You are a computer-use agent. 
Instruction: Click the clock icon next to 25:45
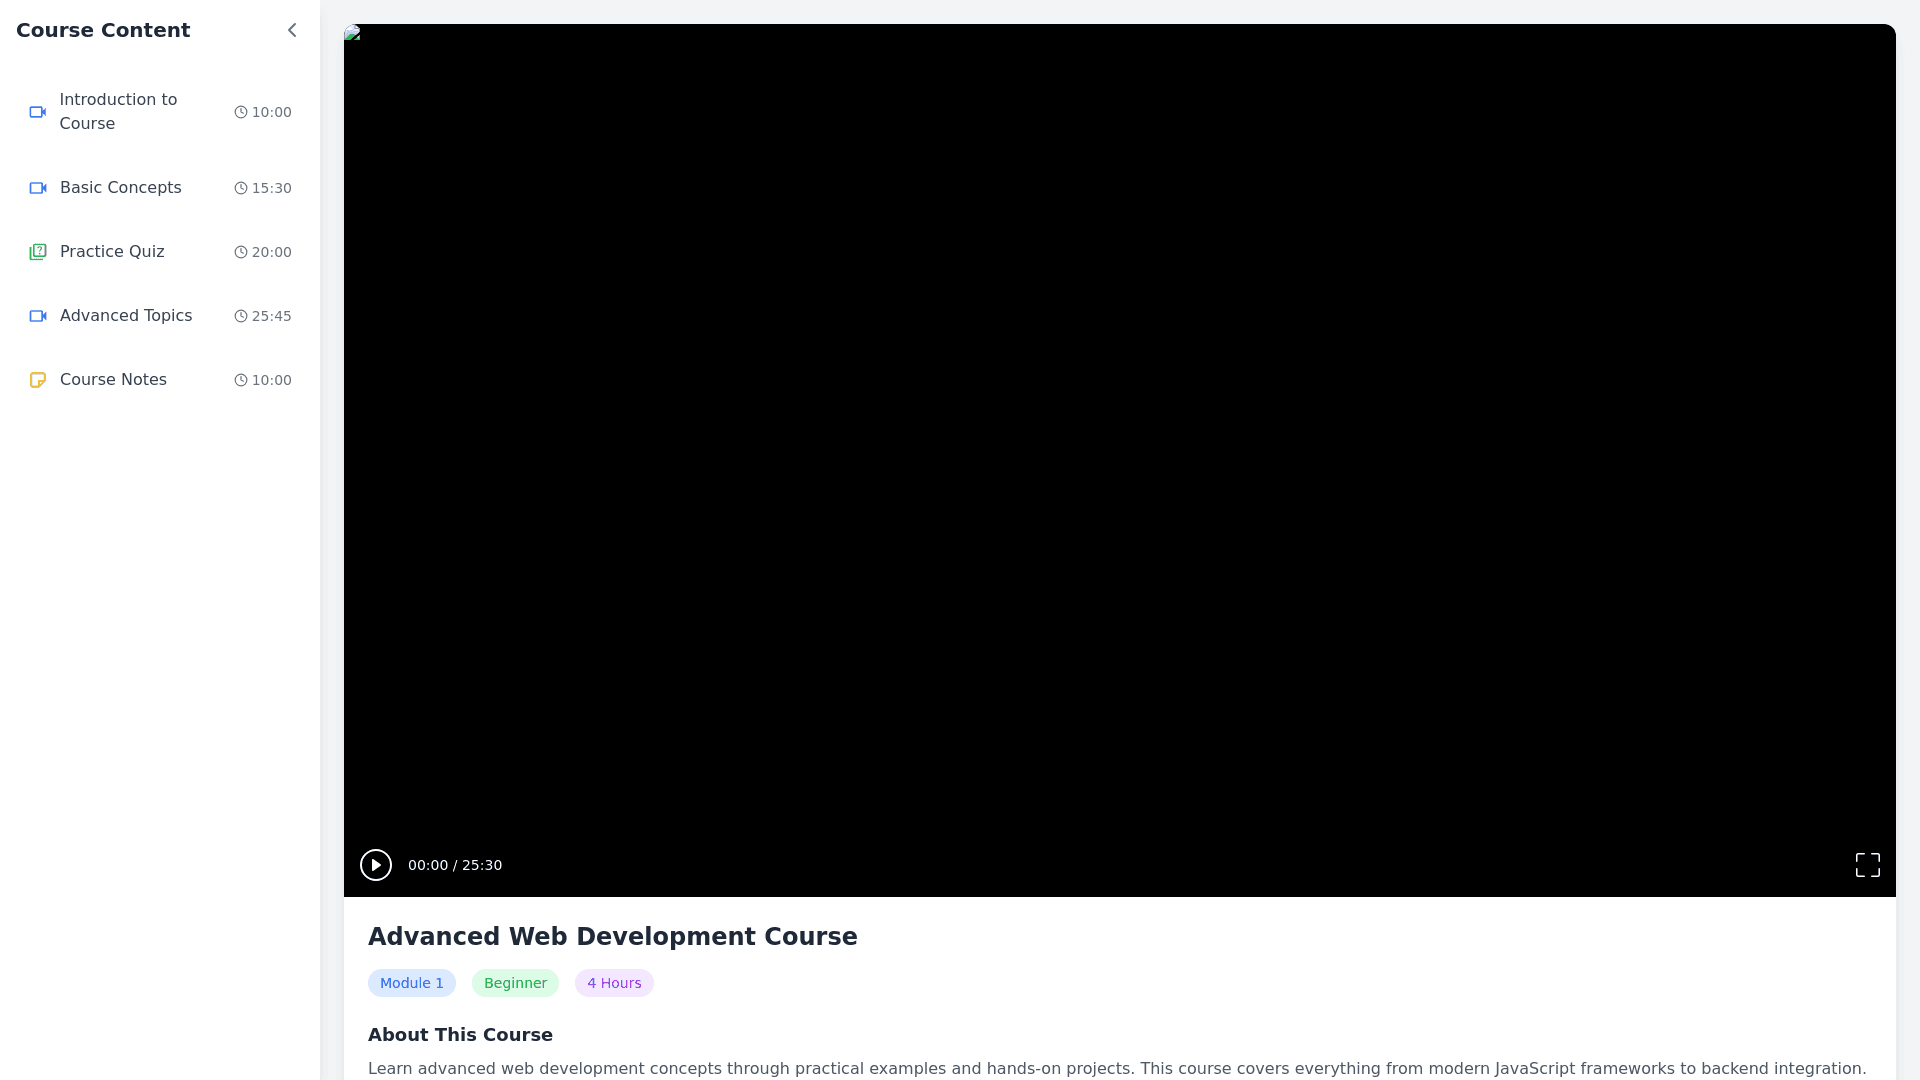(x=240, y=316)
